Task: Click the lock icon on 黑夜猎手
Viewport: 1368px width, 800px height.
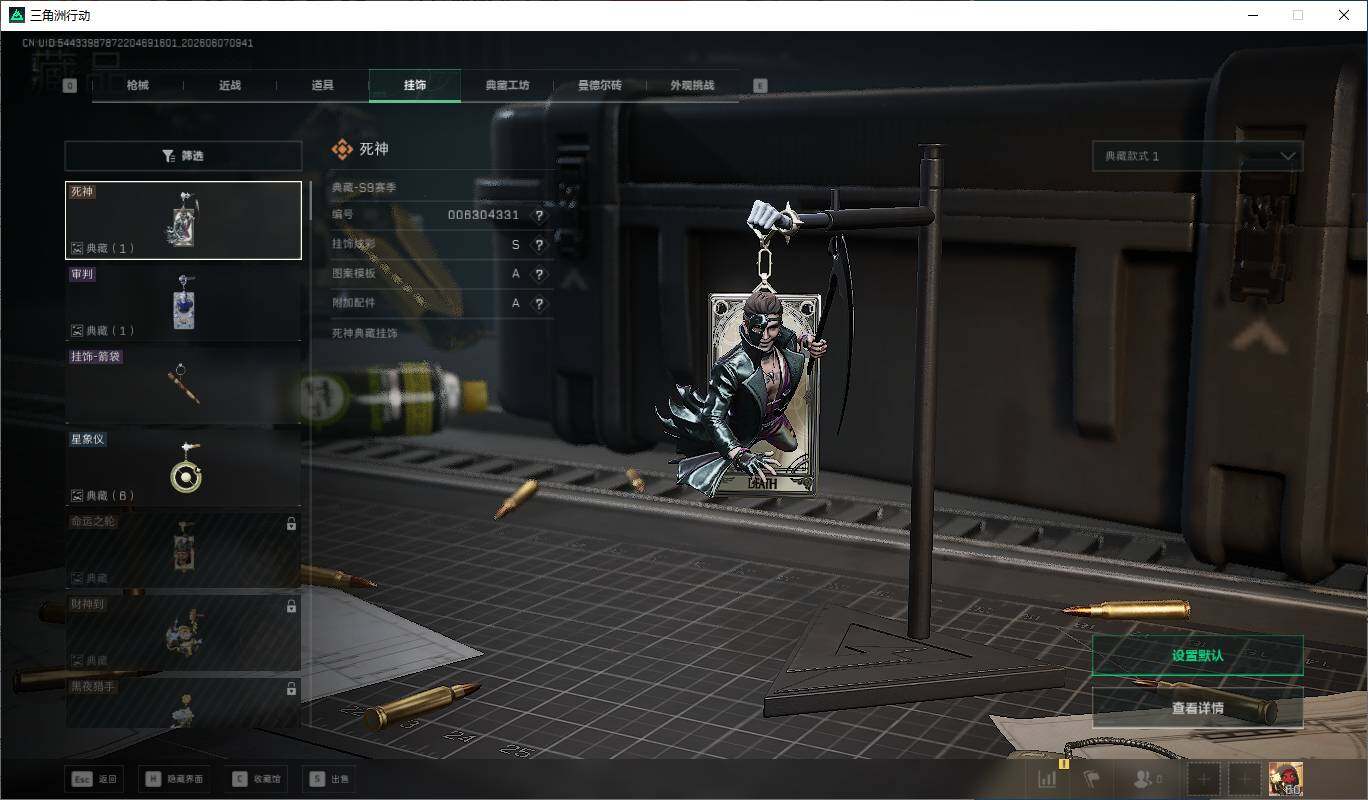Action: point(291,689)
